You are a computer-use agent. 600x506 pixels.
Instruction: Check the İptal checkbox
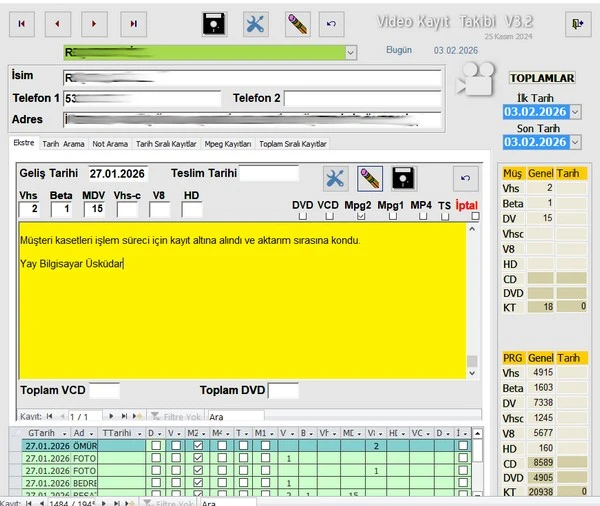pyautogui.click(x=474, y=216)
